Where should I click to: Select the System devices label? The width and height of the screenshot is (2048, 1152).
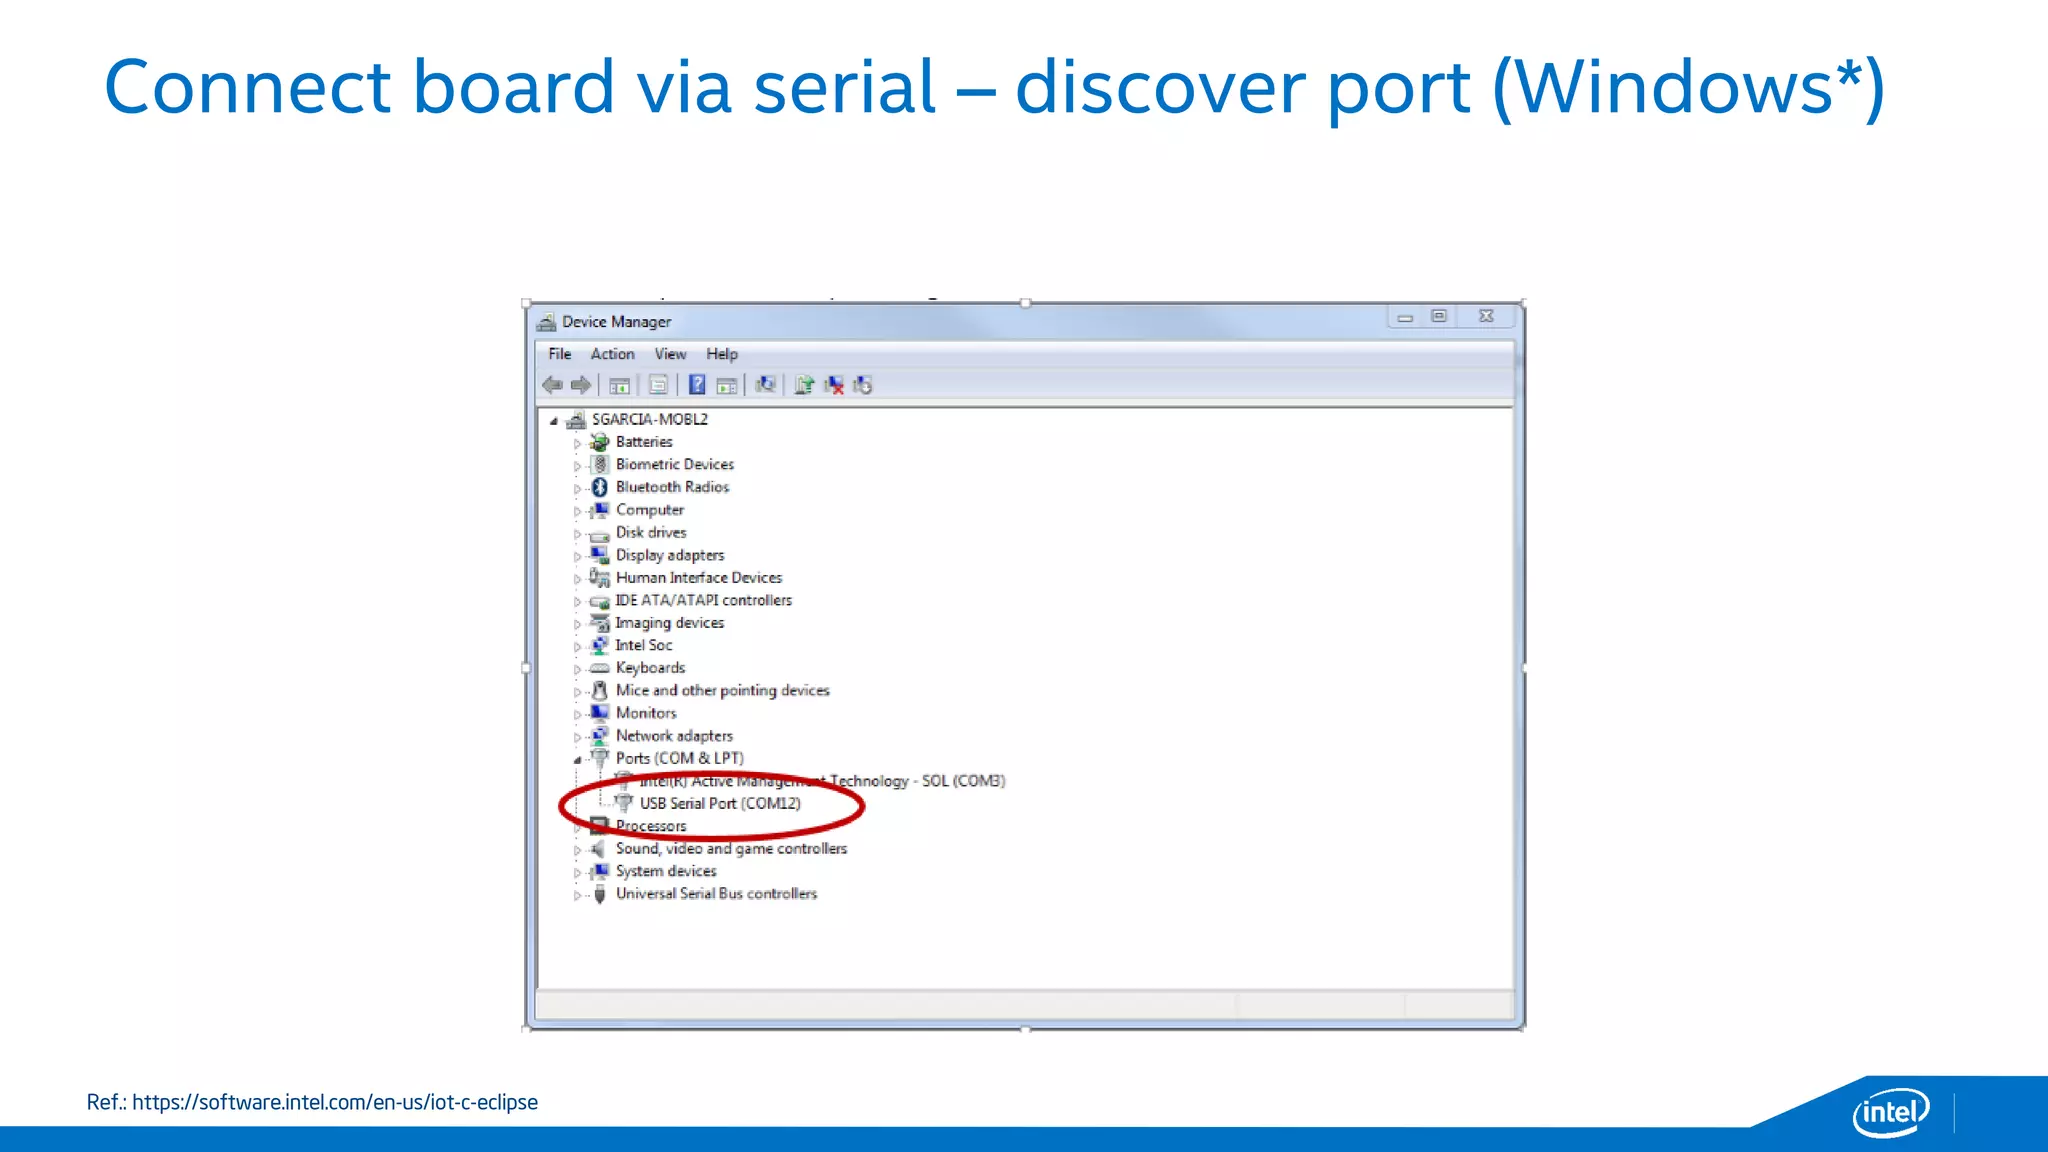pyautogui.click(x=666, y=871)
